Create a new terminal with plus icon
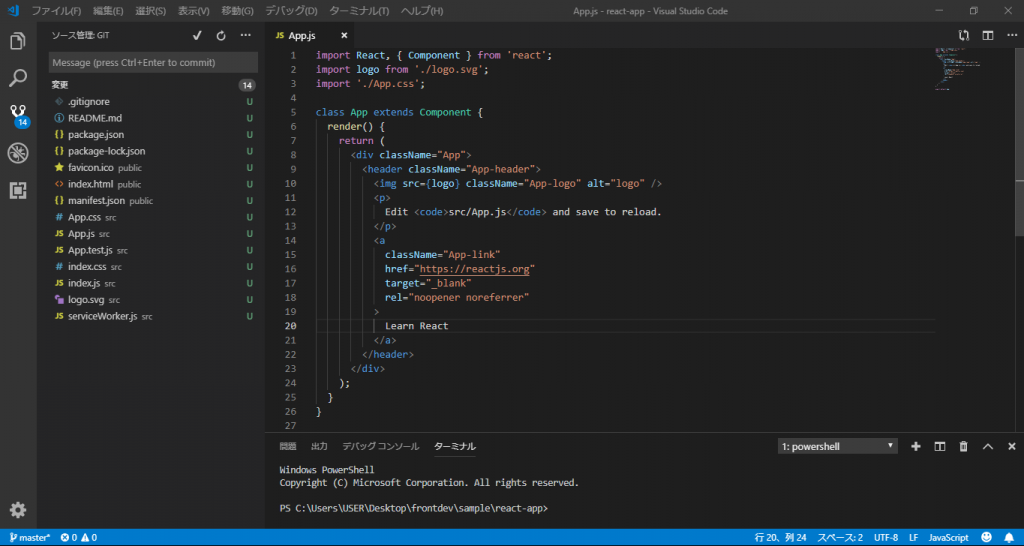The image size is (1024, 546). coord(916,447)
